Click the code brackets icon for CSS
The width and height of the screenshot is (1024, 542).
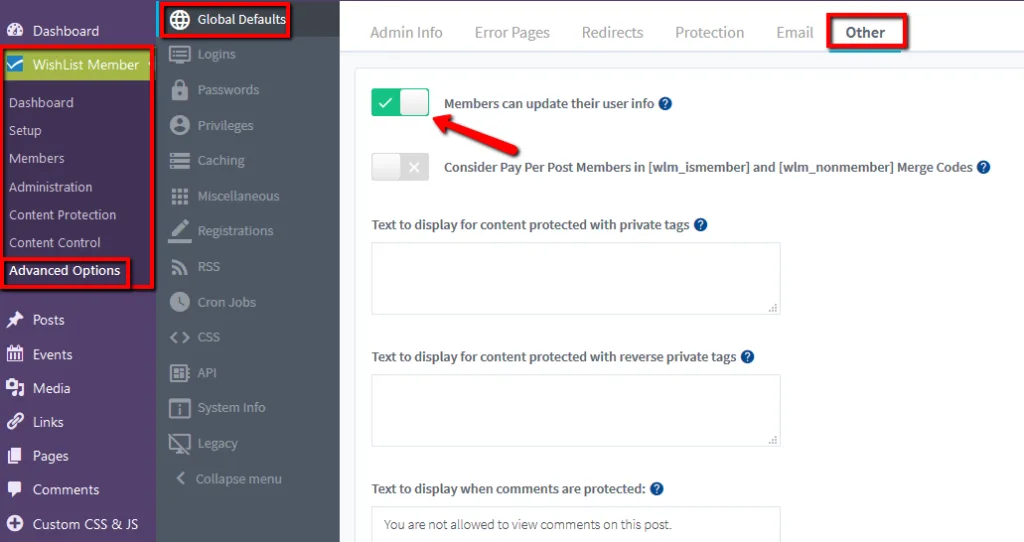(x=180, y=337)
